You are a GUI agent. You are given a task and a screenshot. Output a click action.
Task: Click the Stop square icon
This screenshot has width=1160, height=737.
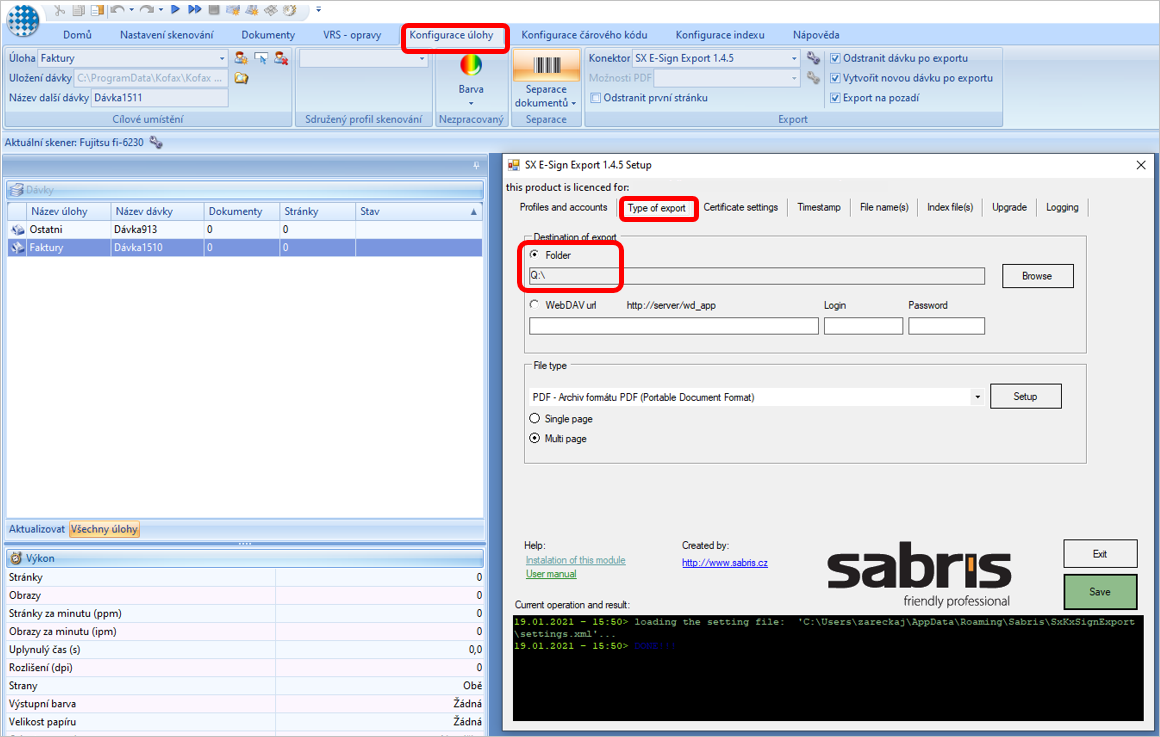(x=214, y=10)
